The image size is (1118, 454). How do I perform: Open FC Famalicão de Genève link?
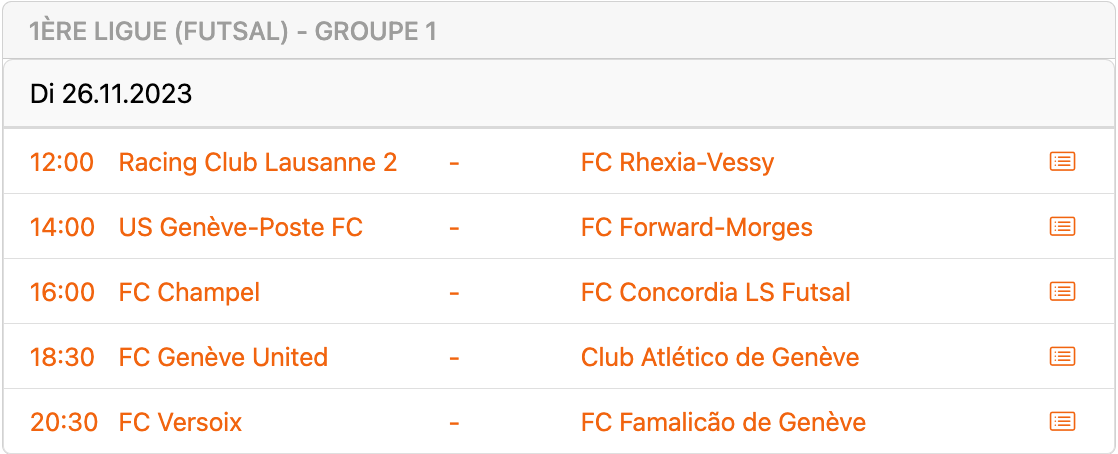[723, 422]
